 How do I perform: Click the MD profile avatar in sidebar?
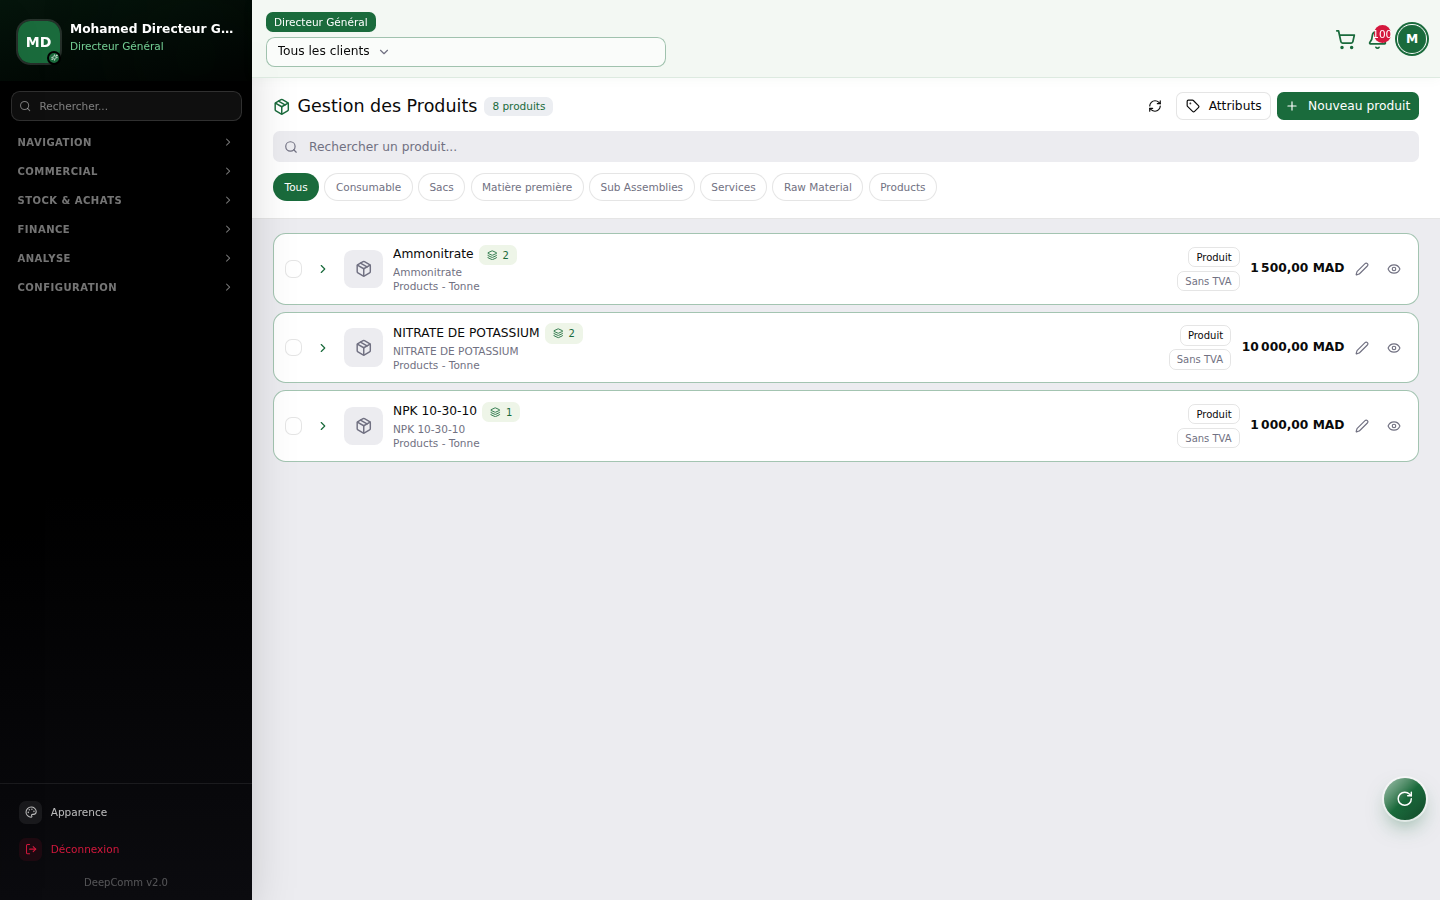click(x=39, y=42)
